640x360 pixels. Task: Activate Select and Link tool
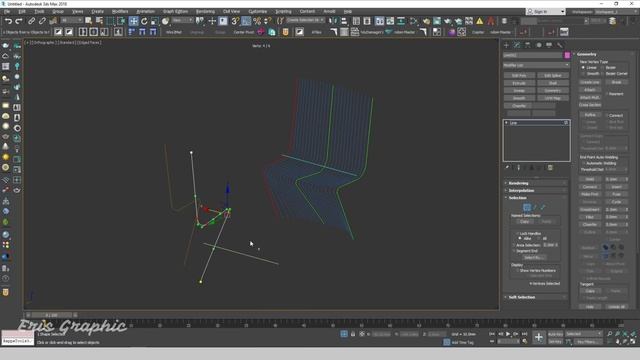point(31,21)
